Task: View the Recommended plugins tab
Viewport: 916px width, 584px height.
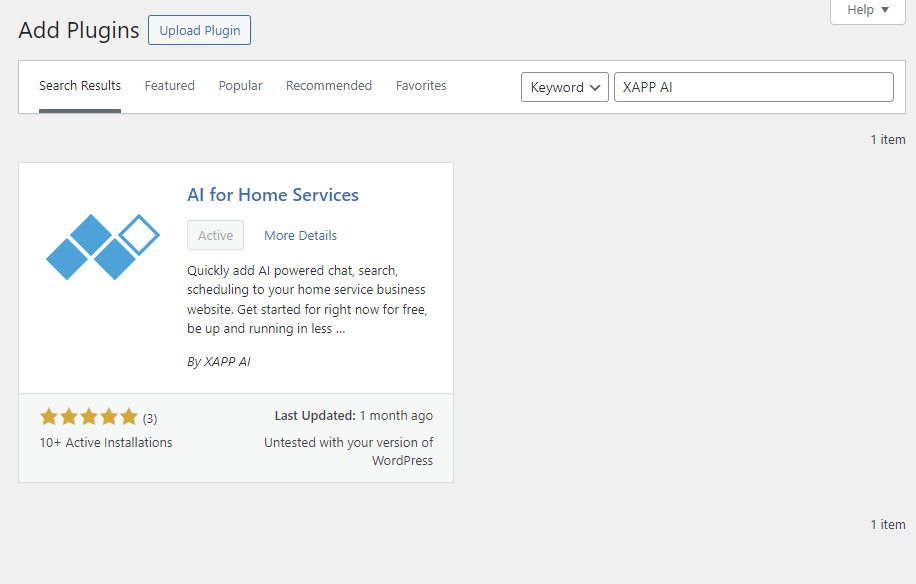Action: (x=329, y=86)
